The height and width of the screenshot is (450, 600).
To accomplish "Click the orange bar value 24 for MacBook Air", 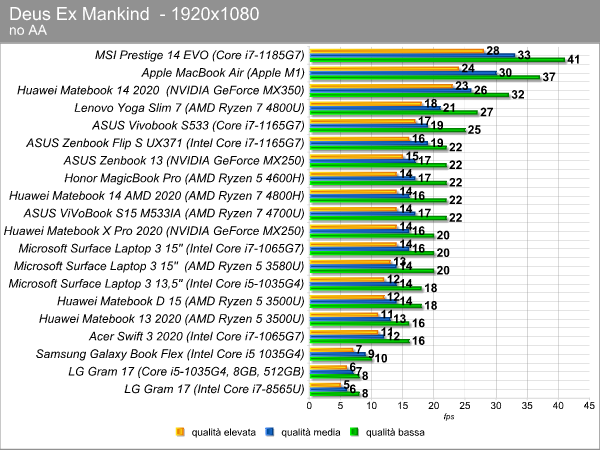I will [x=468, y=68].
